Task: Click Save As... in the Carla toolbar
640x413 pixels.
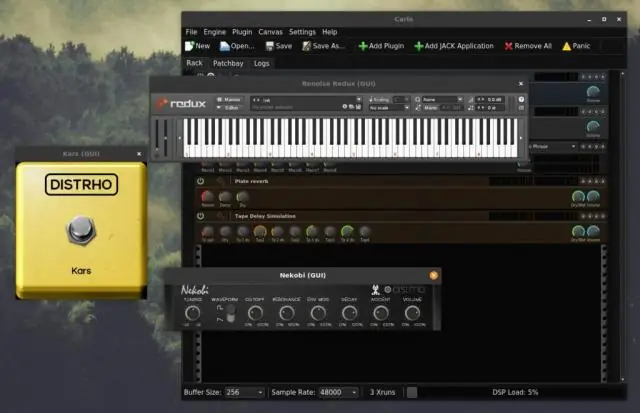Action: click(323, 46)
